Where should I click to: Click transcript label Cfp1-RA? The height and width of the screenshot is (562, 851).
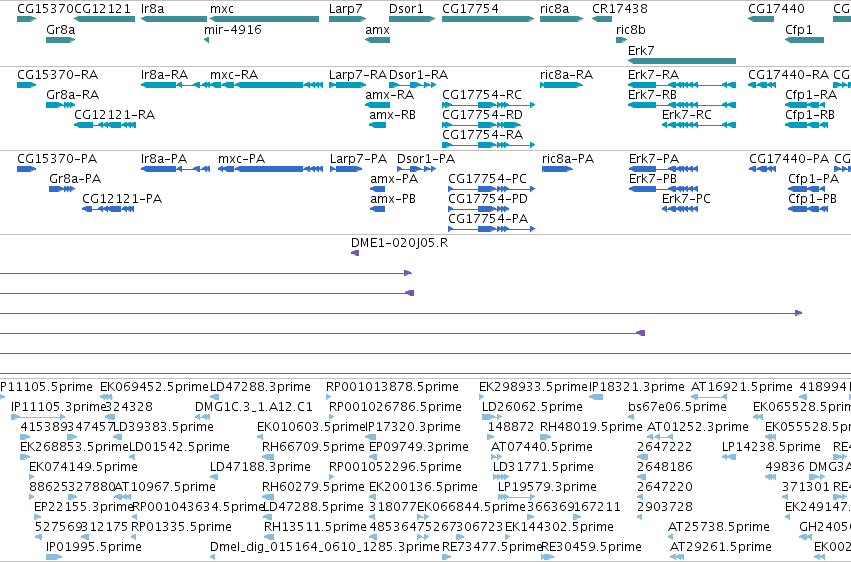click(811, 95)
